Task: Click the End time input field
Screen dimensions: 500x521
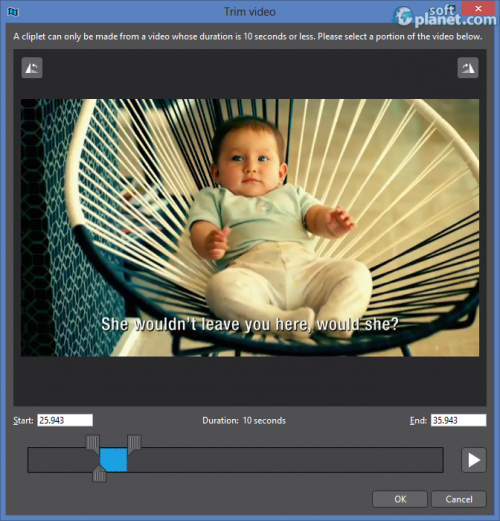Action: tap(458, 420)
